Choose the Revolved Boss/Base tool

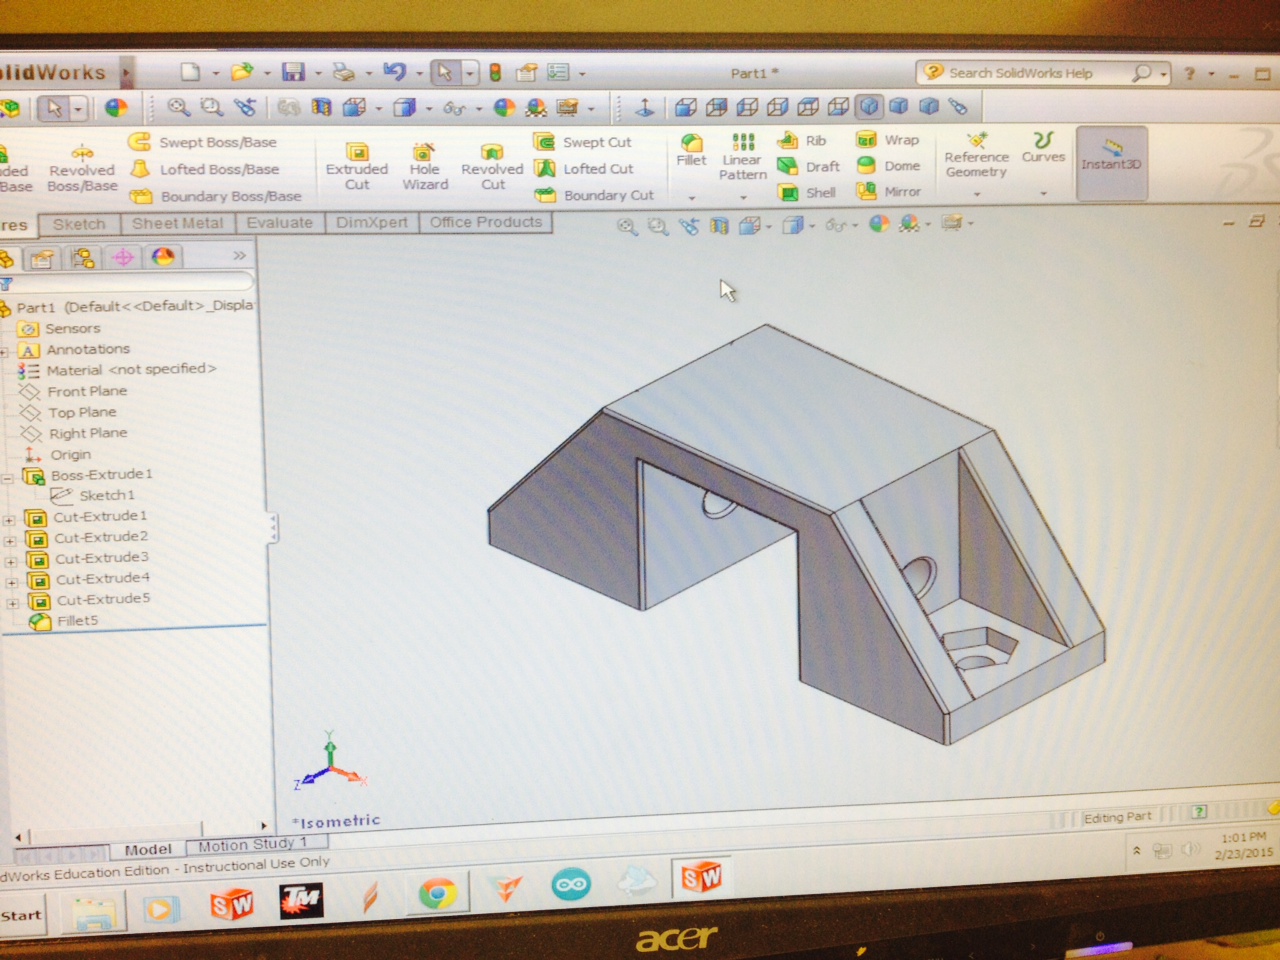click(82, 166)
